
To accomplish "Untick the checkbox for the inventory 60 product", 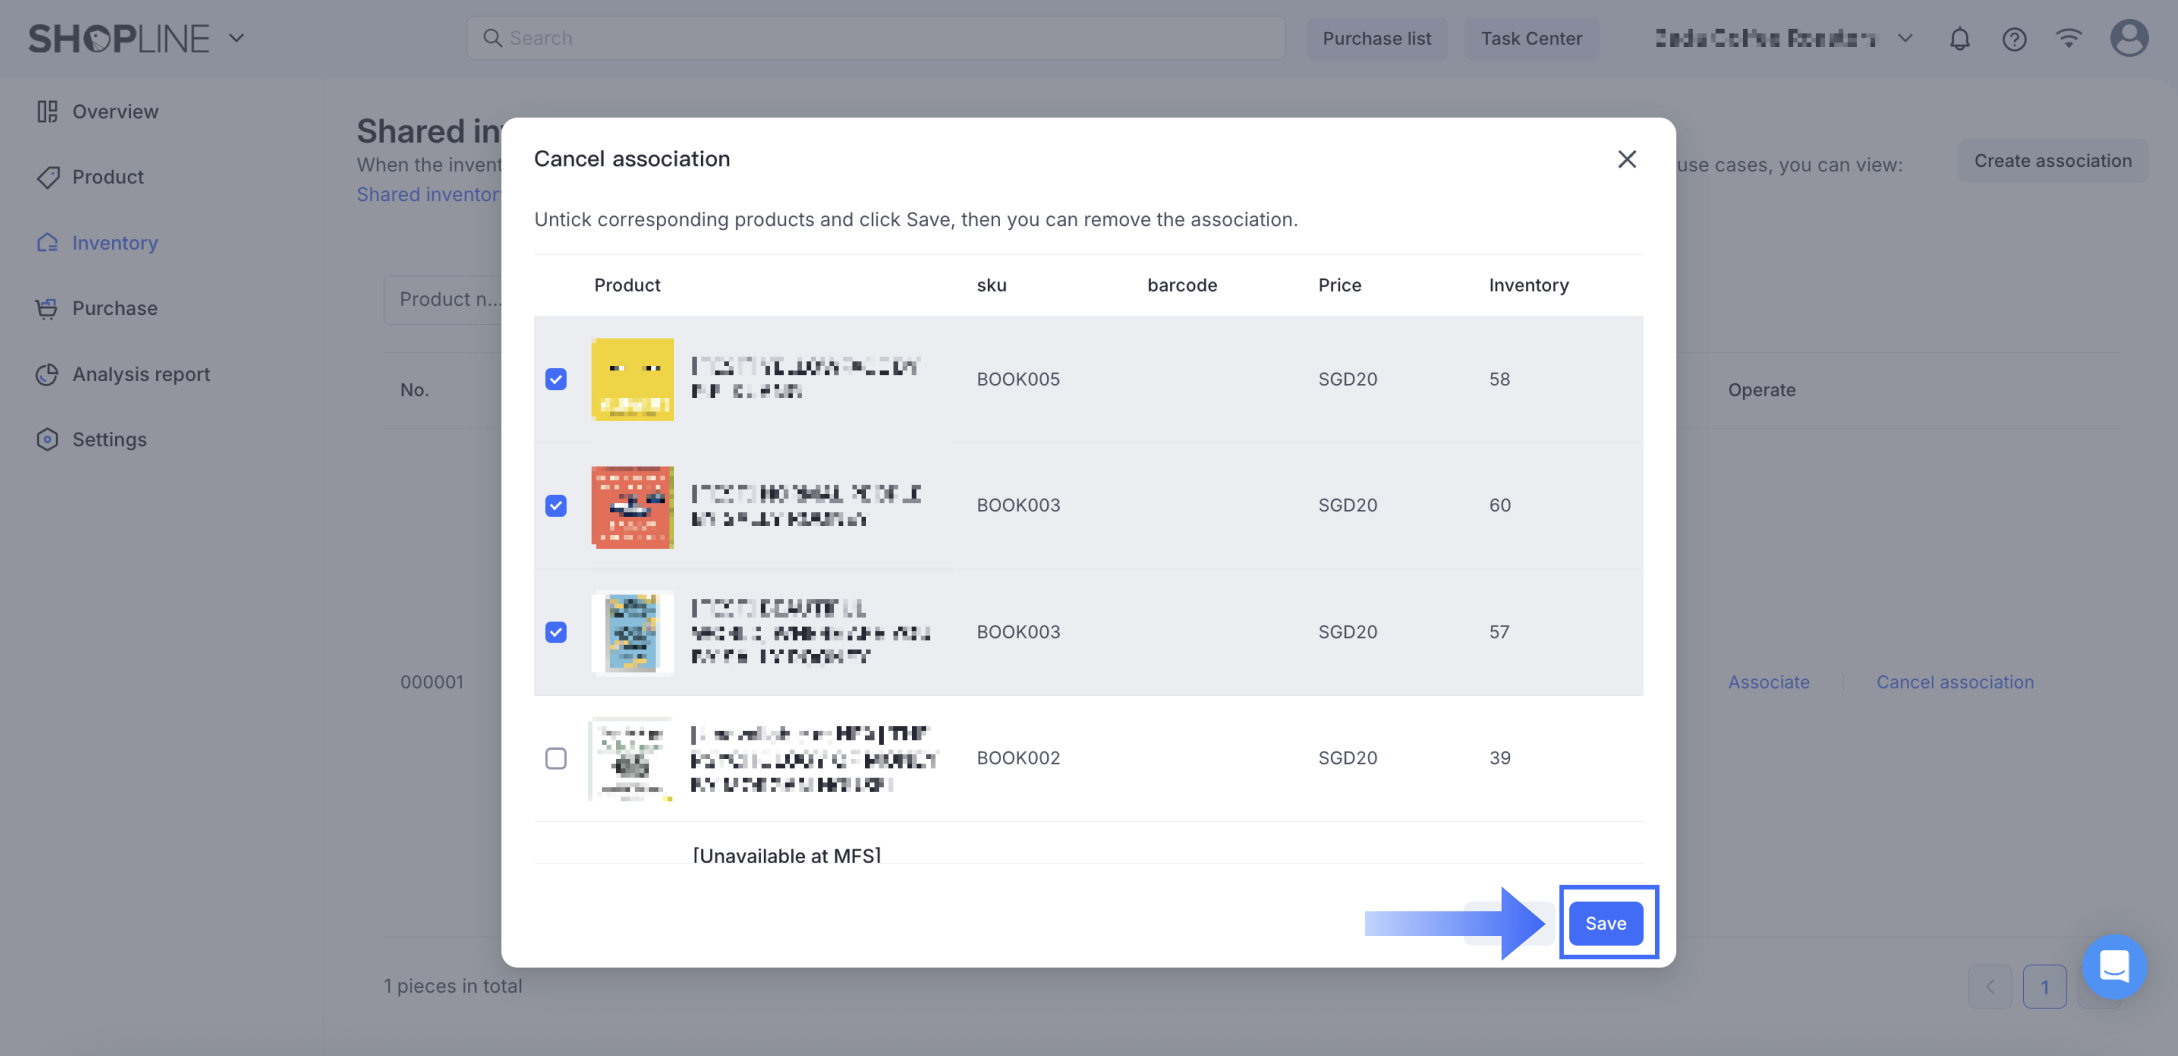I will (x=556, y=506).
